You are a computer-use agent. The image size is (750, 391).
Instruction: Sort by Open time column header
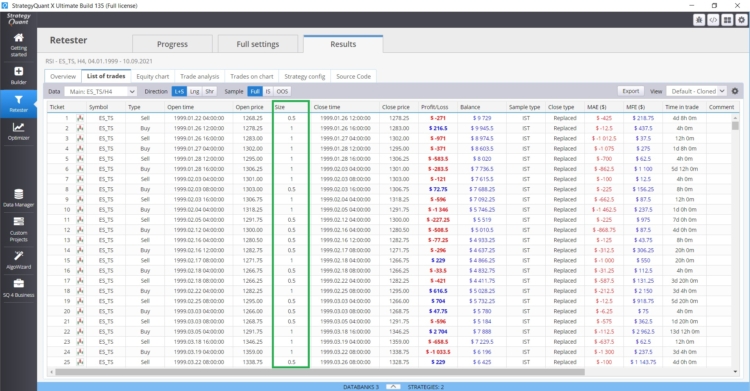point(198,107)
